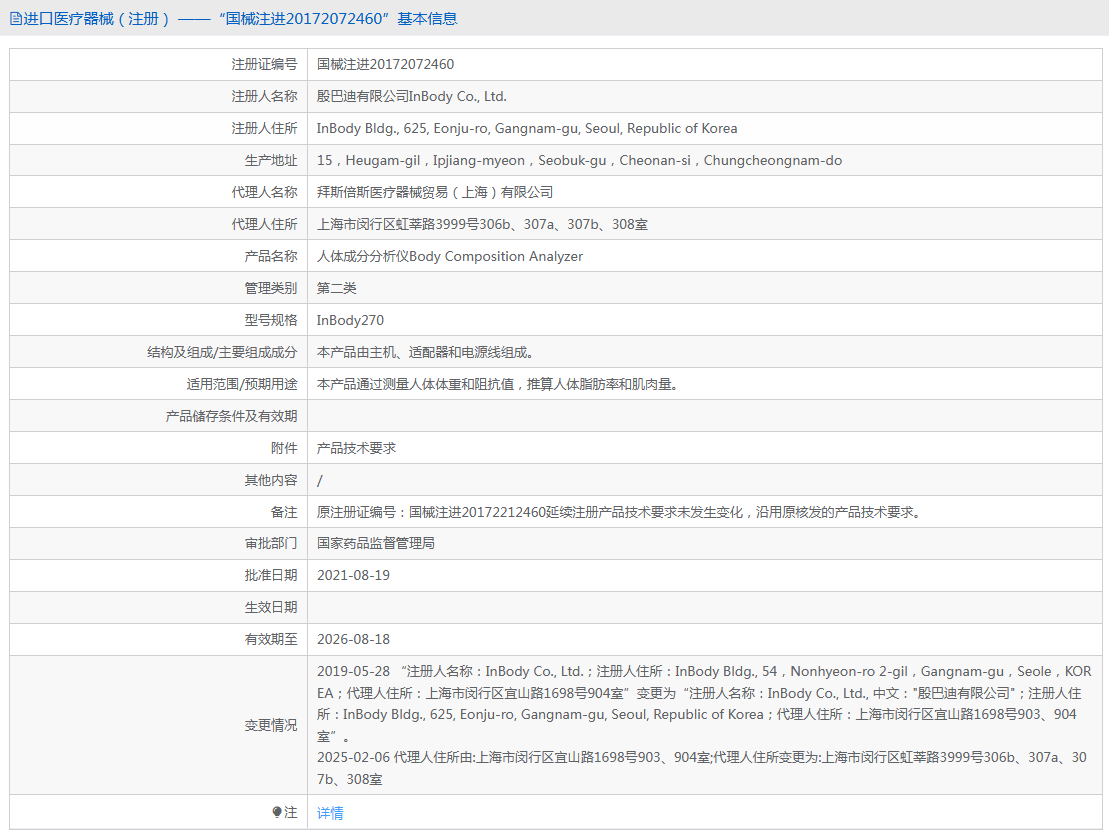Click the 结构及组成/主要组成成分 label

[x=222, y=352]
